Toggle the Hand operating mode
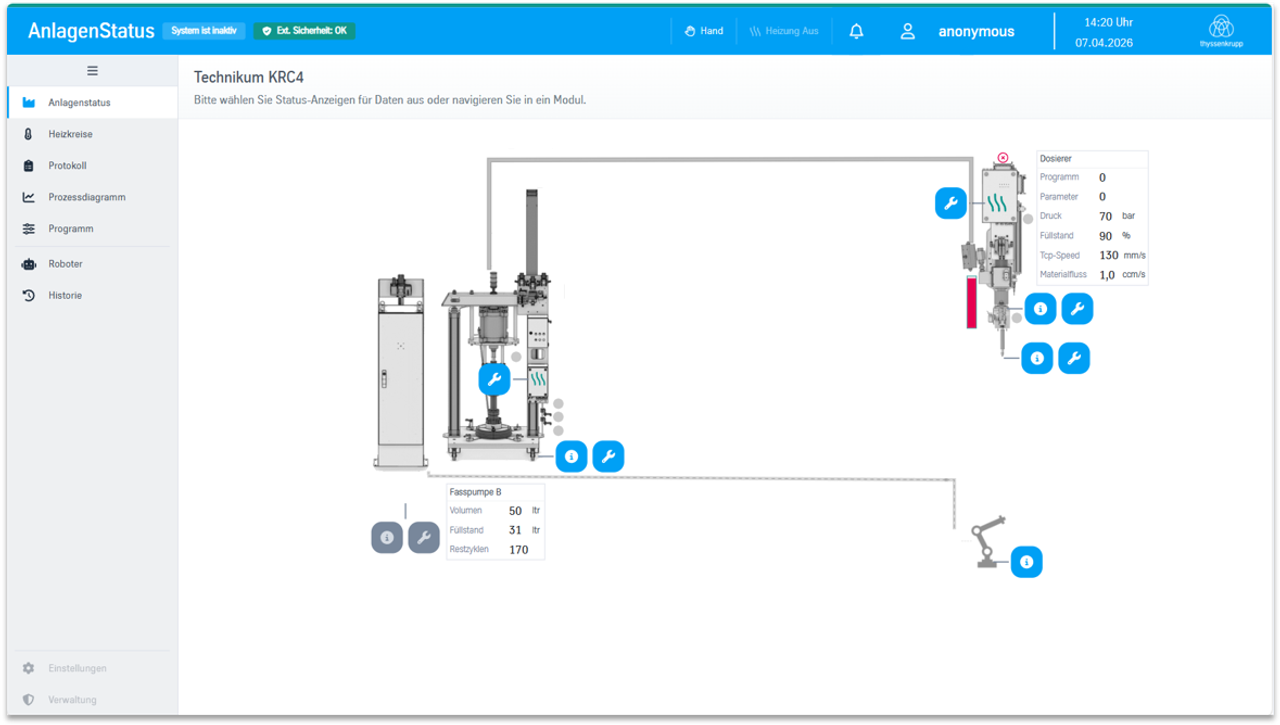The width and height of the screenshot is (1280, 725). click(x=704, y=31)
